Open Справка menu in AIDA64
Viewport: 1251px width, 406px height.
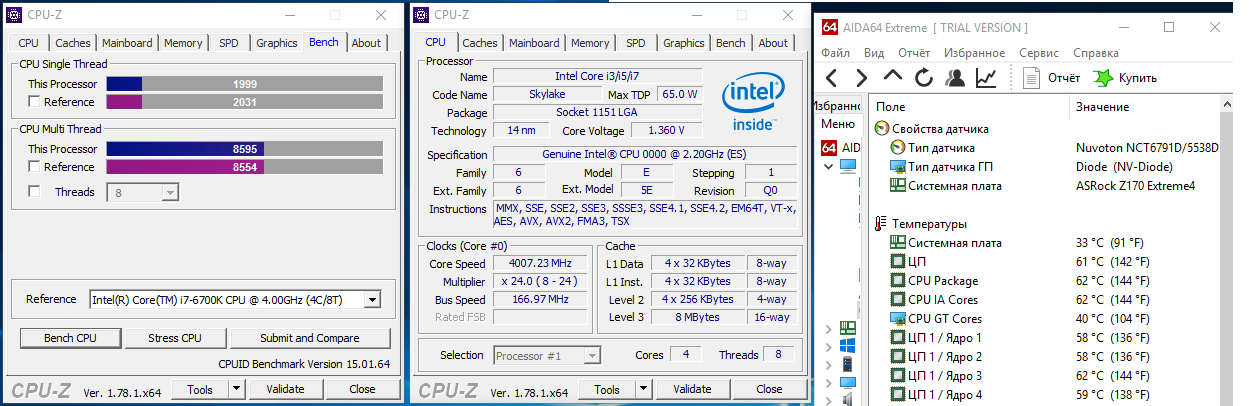(x=1096, y=53)
